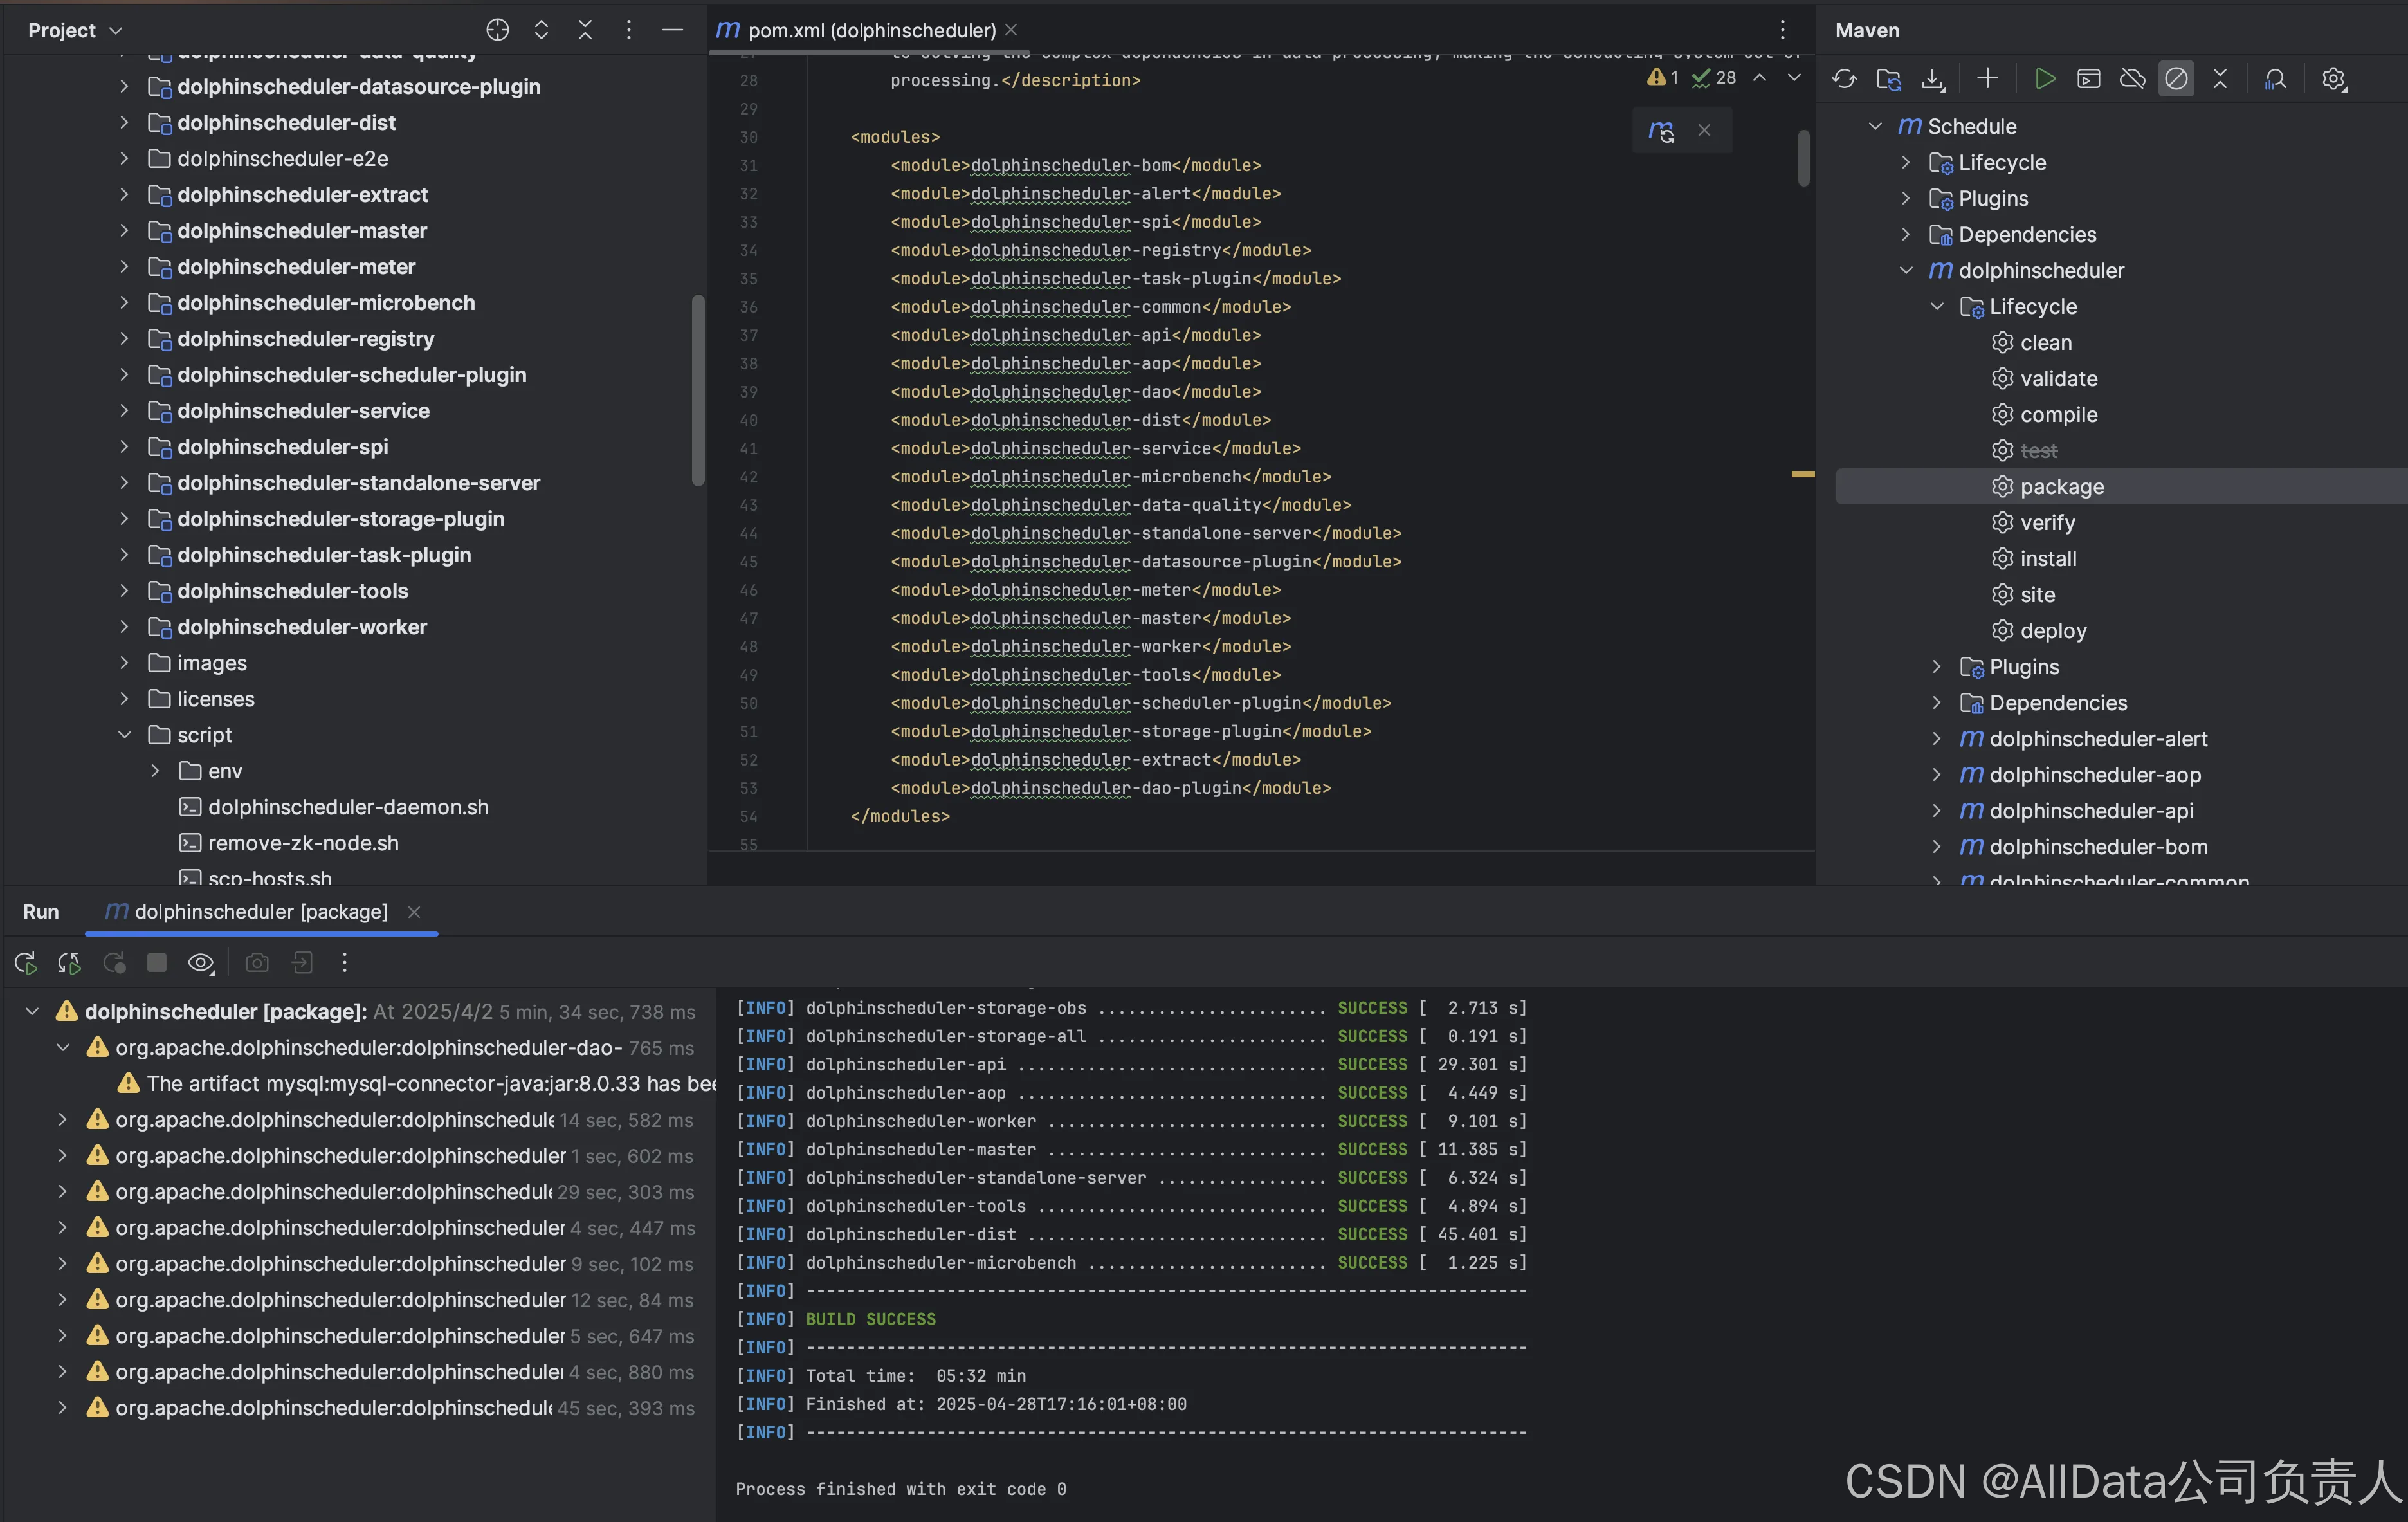Run Maven build with green play icon
Viewport: 2408px width, 1522px height.
[x=2045, y=79]
